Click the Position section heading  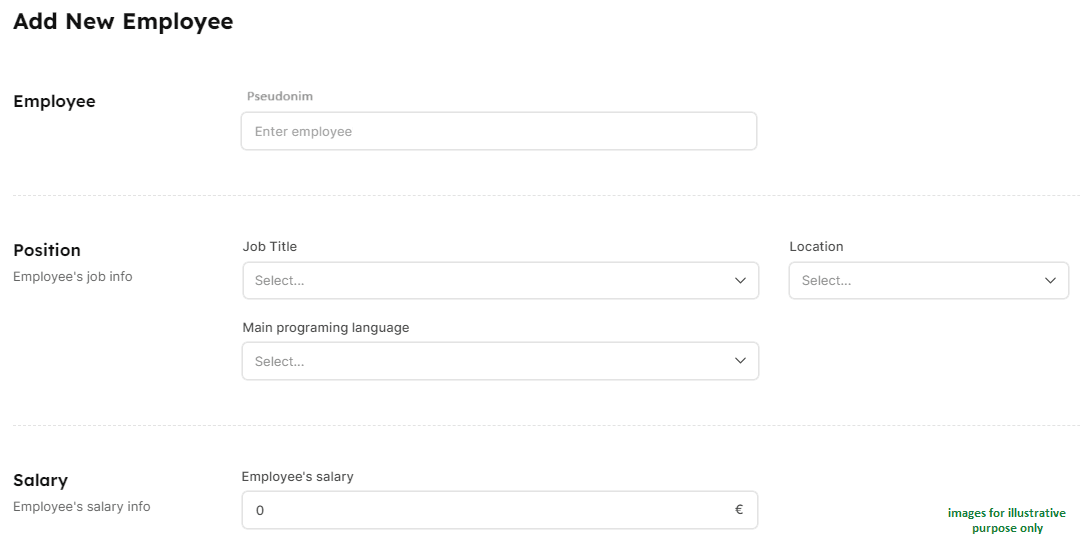[x=47, y=250]
